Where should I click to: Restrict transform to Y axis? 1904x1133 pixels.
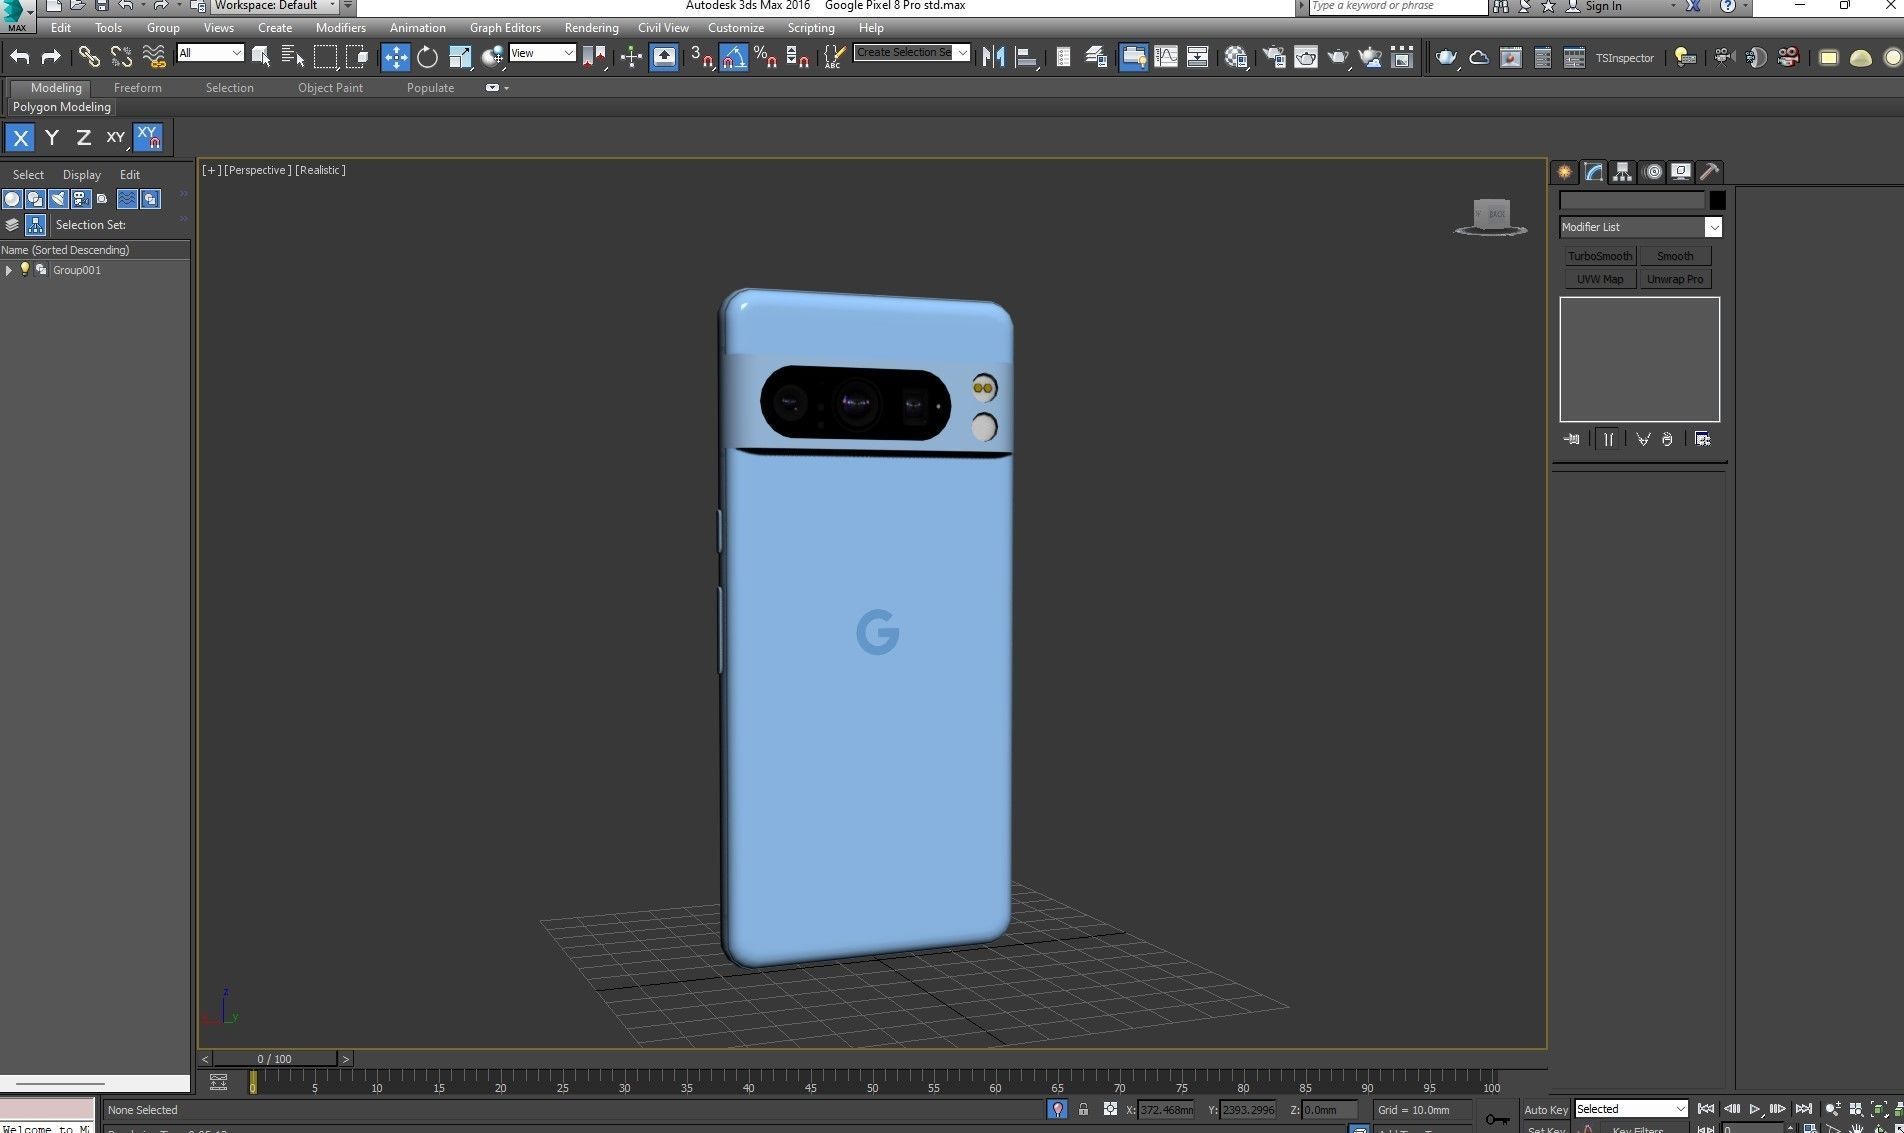(52, 138)
